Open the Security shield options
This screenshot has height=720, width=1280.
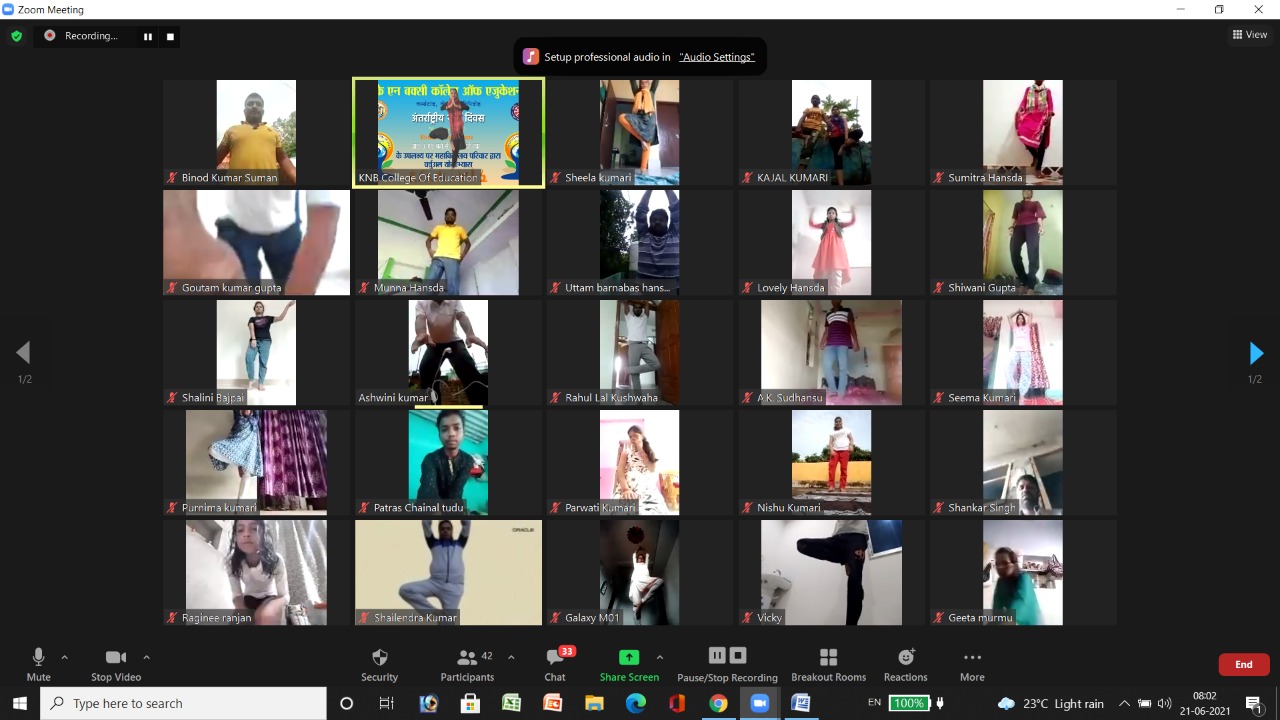(x=379, y=664)
